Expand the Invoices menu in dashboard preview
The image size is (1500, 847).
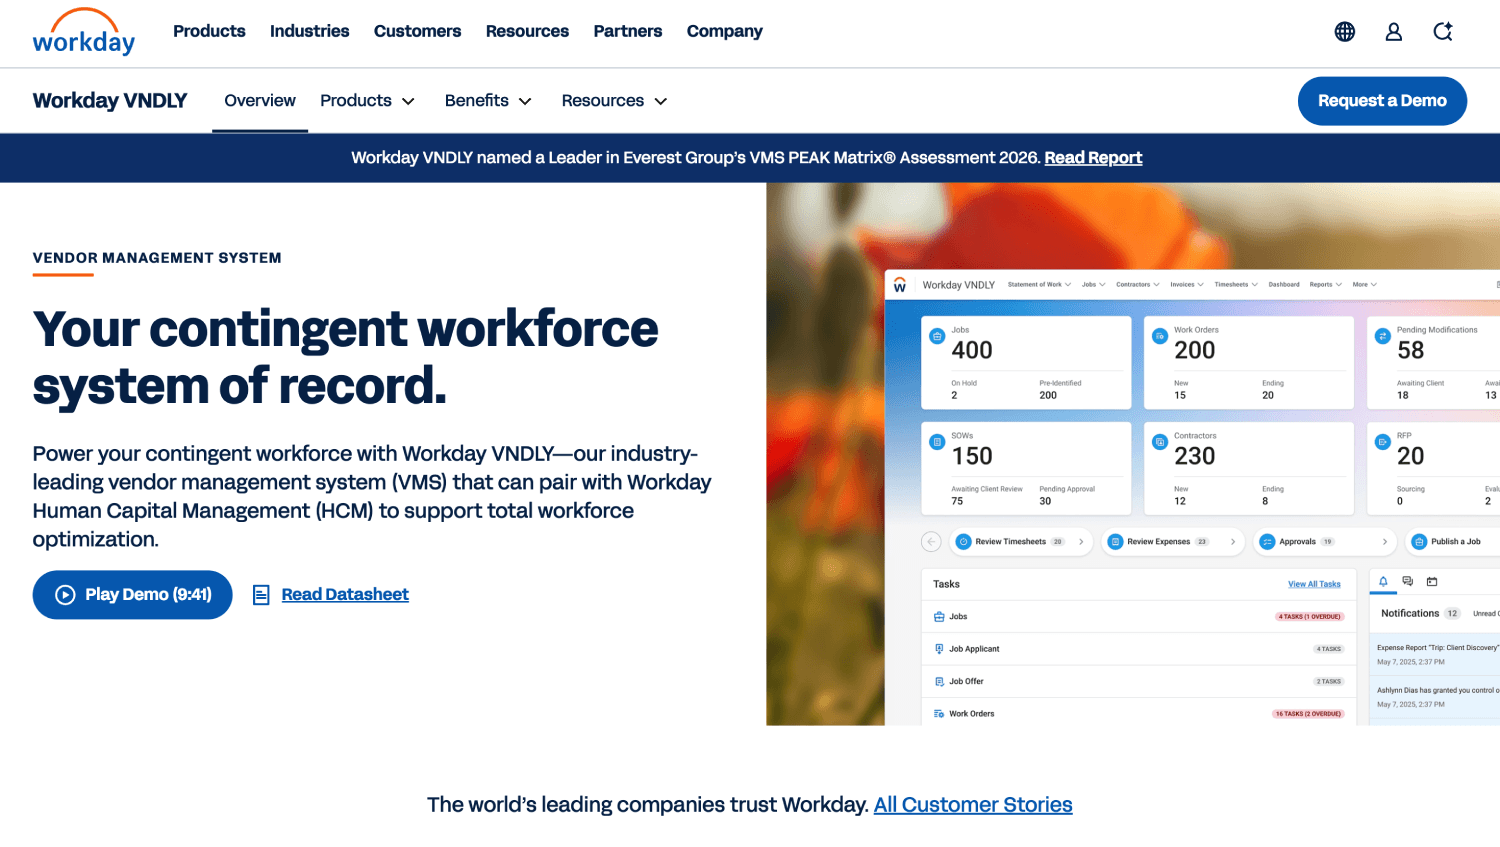pyautogui.click(x=1187, y=285)
